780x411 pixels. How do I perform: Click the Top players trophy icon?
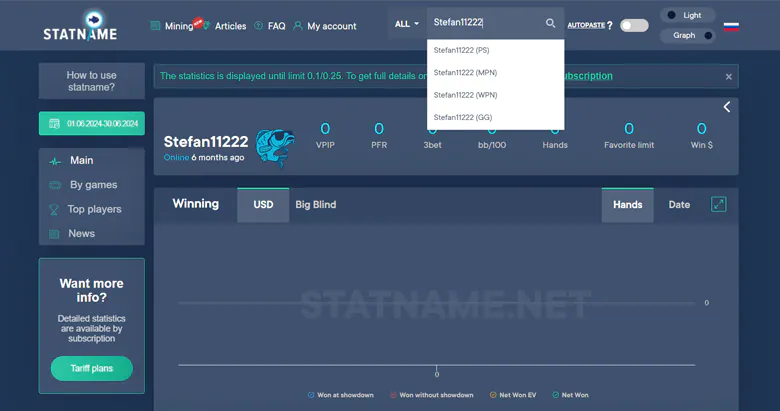[x=54, y=209]
